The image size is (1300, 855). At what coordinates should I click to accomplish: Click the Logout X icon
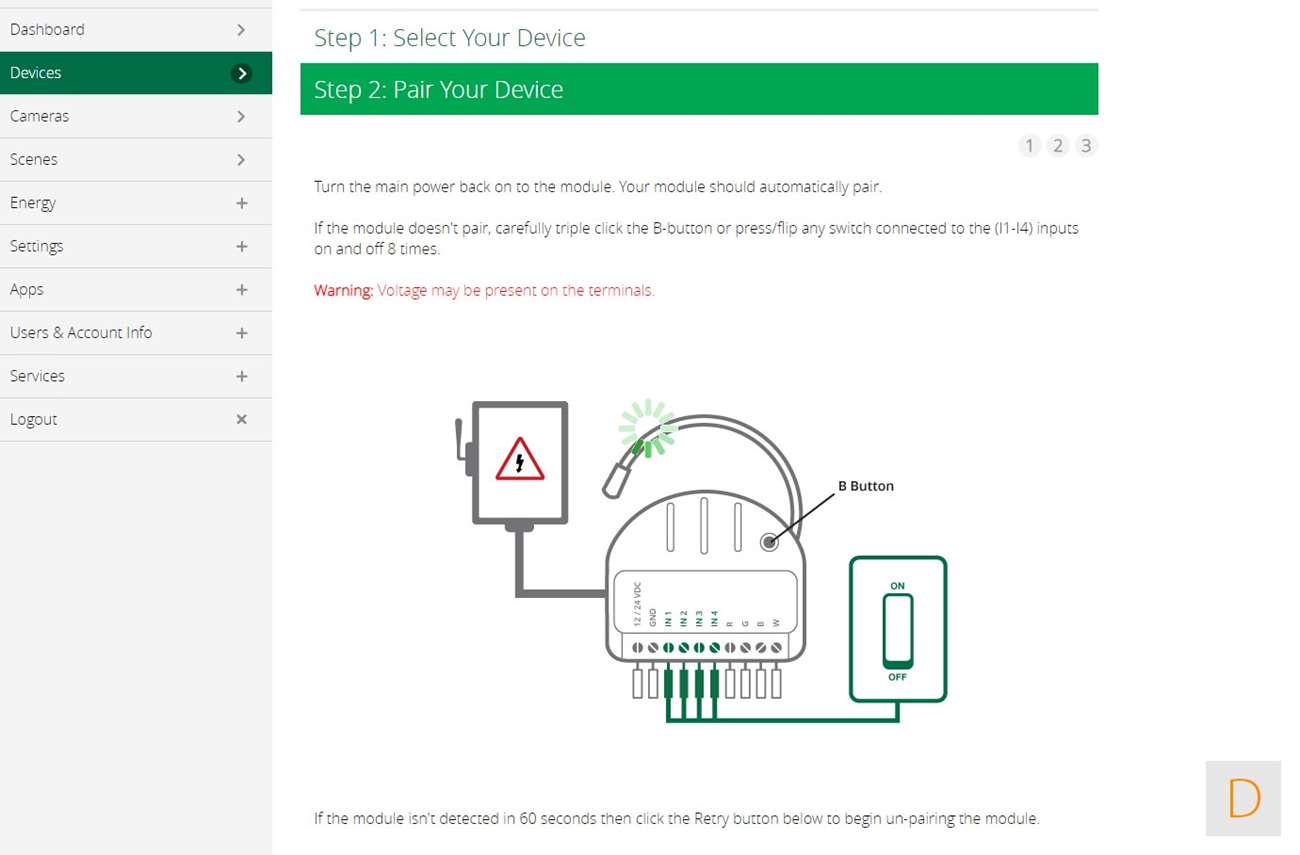pos(241,420)
